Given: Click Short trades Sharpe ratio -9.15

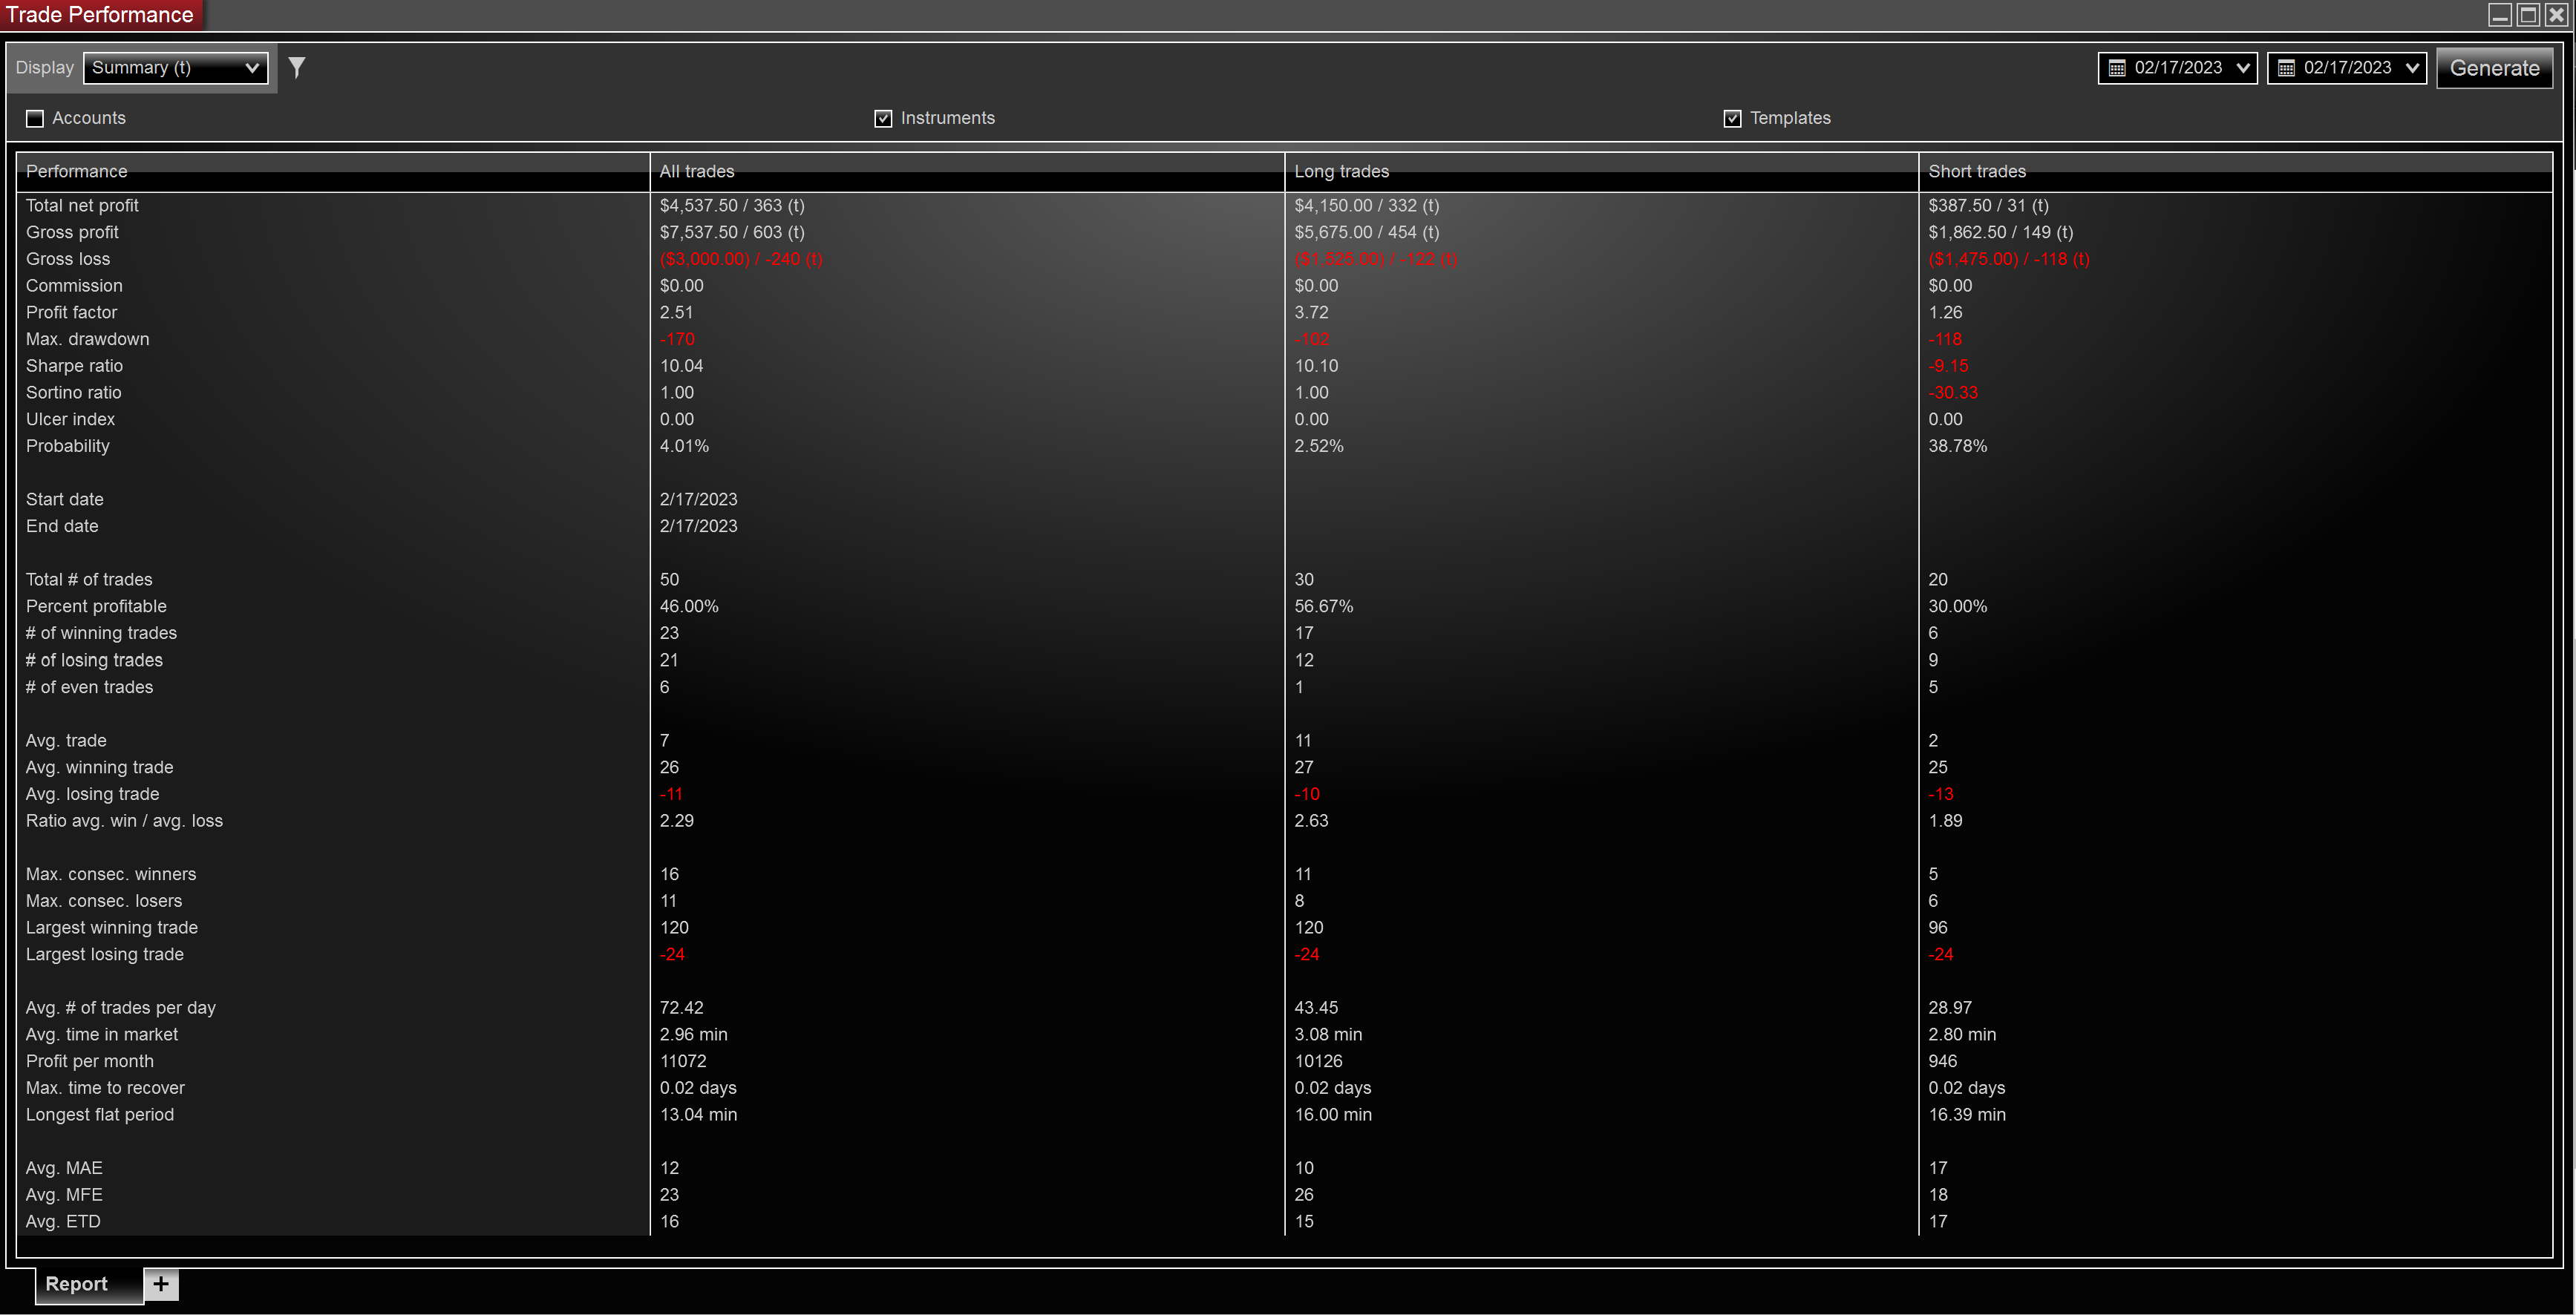Looking at the screenshot, I should (x=1948, y=365).
